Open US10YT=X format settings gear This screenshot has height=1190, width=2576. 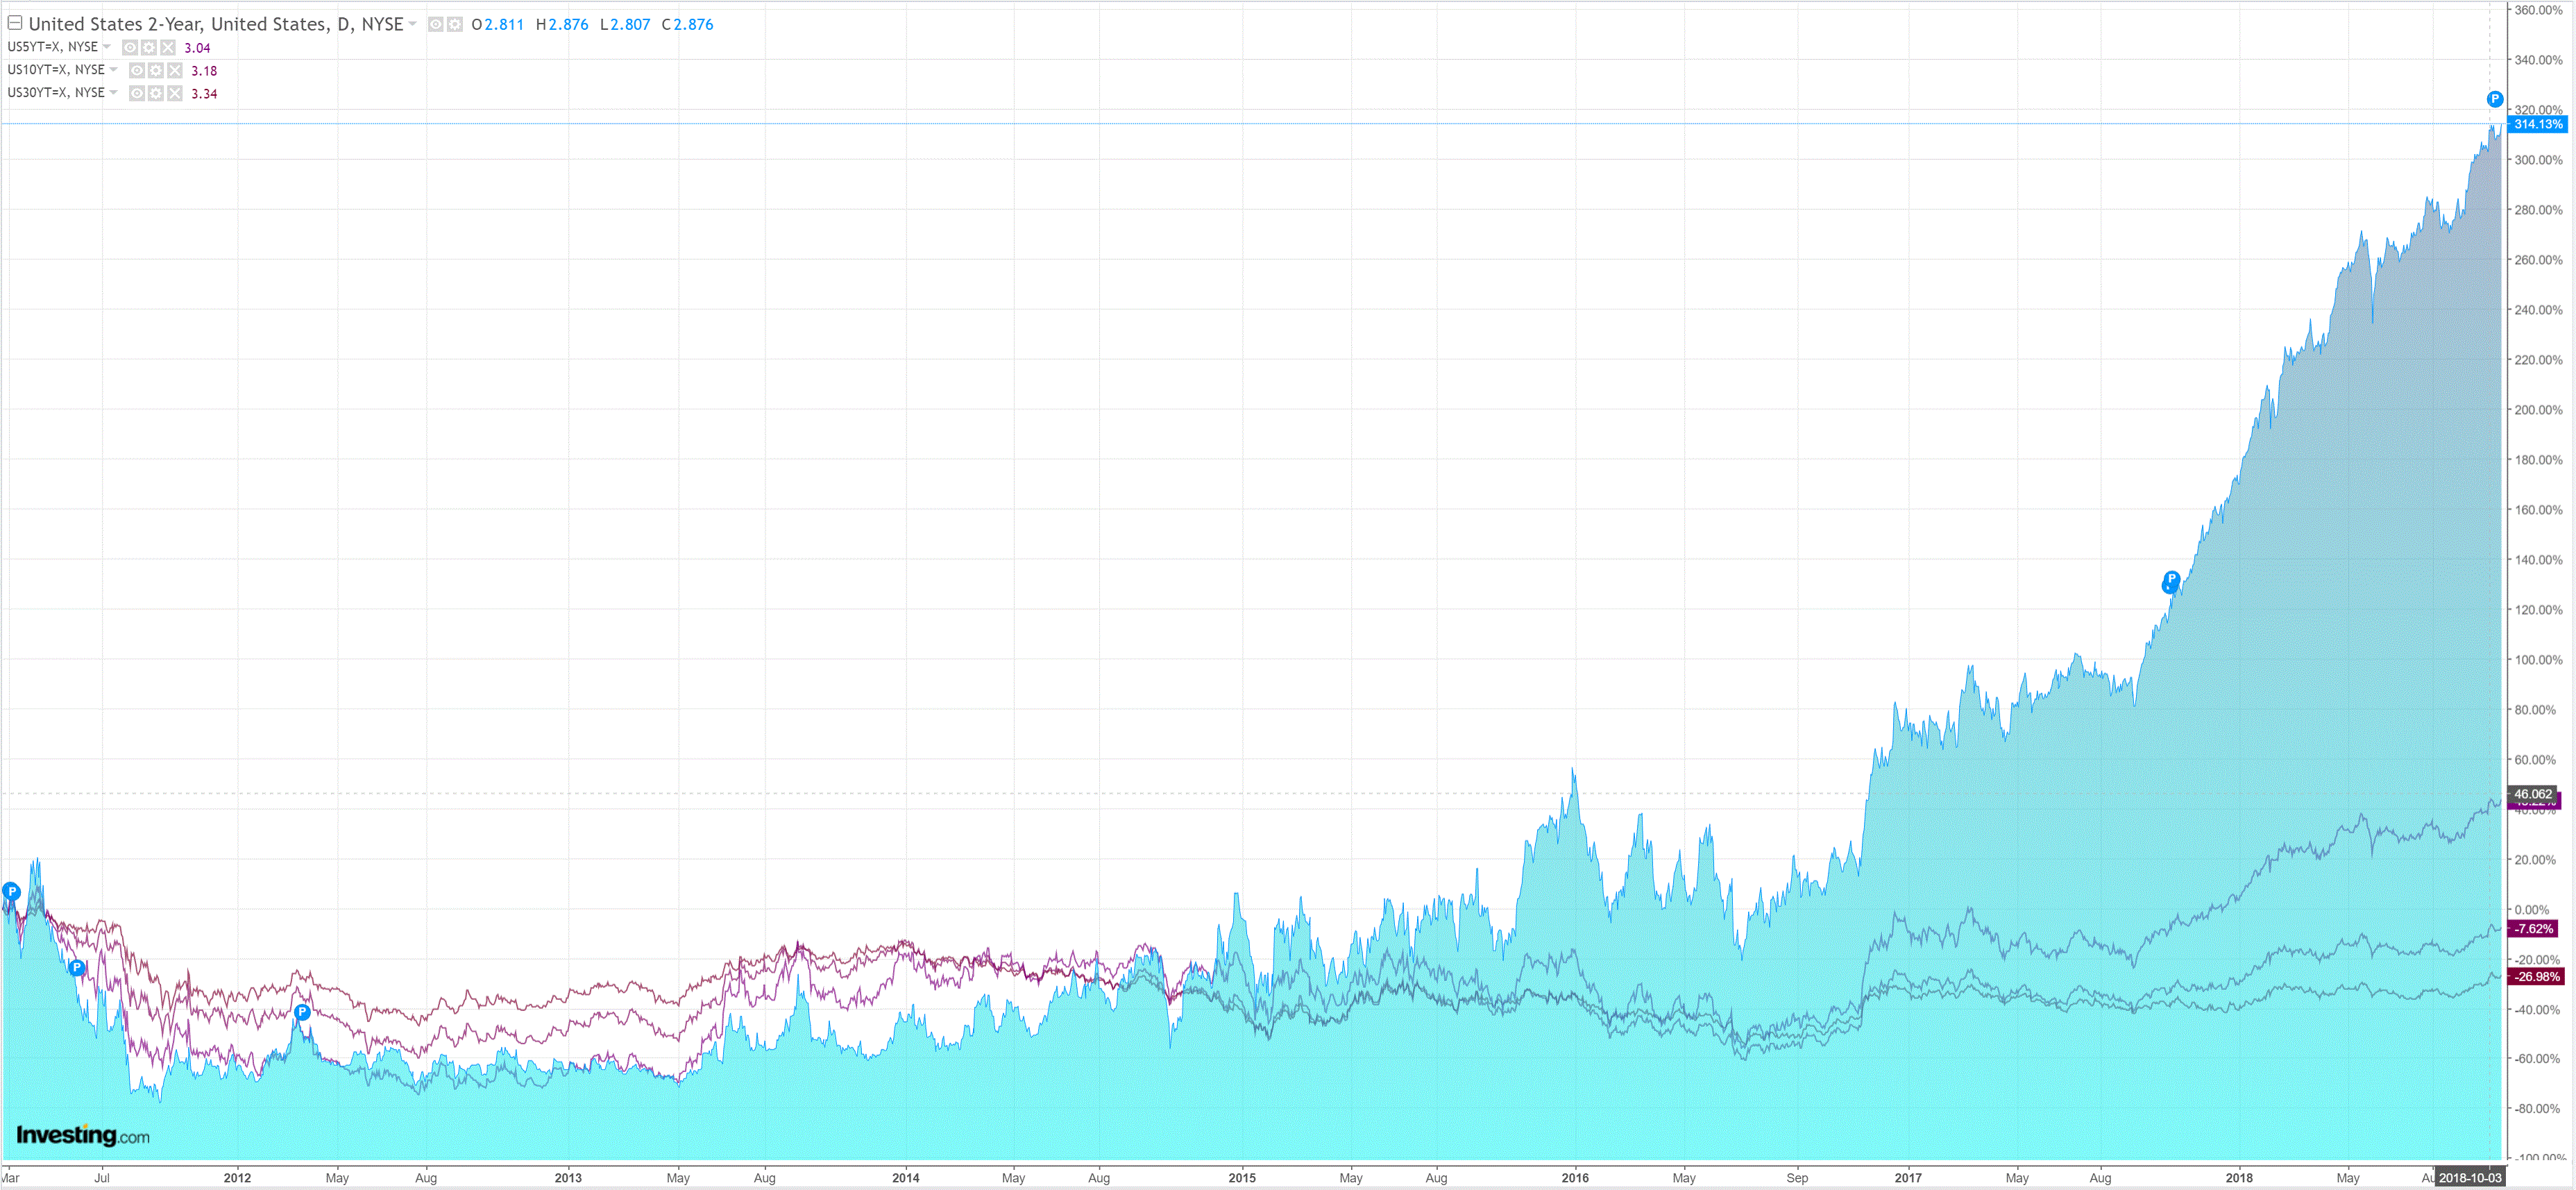pos(156,71)
